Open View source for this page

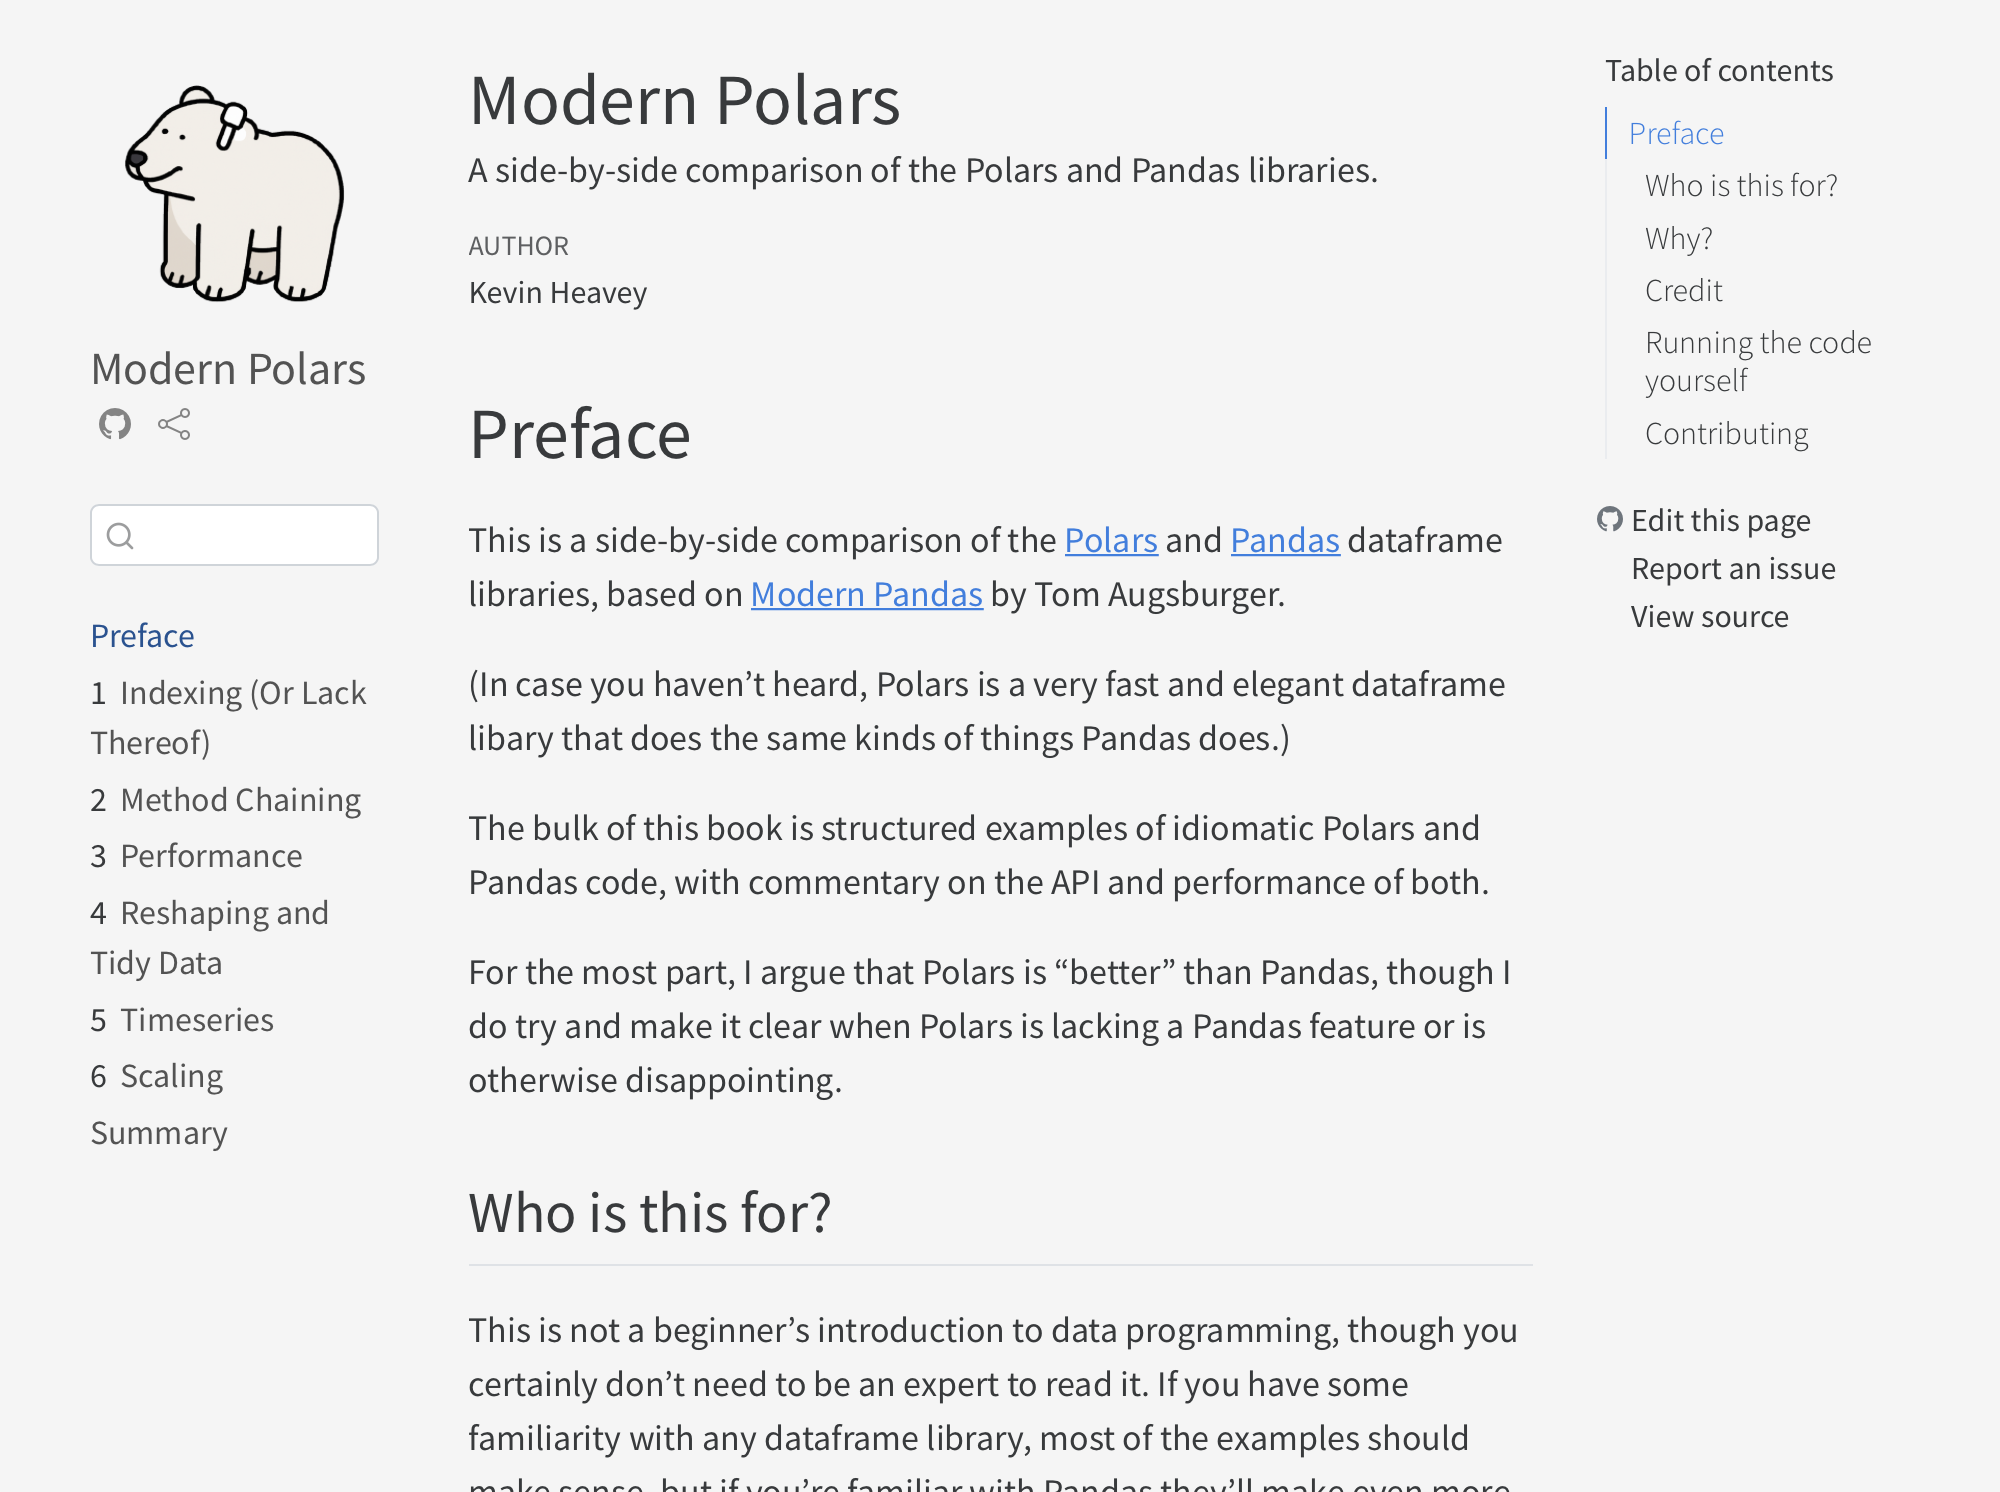[1709, 617]
